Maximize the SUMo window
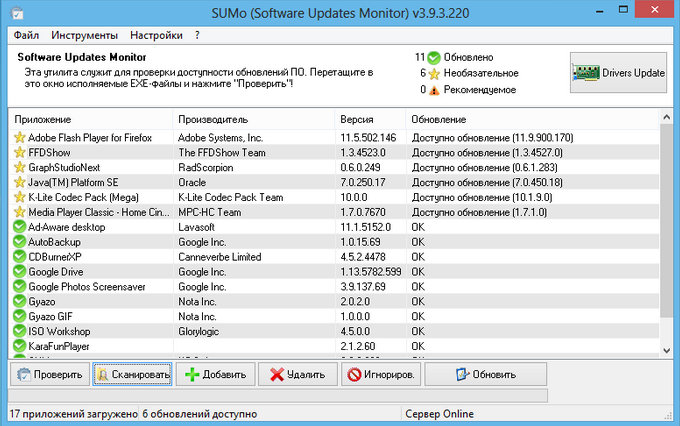The image size is (680, 426). point(623,10)
